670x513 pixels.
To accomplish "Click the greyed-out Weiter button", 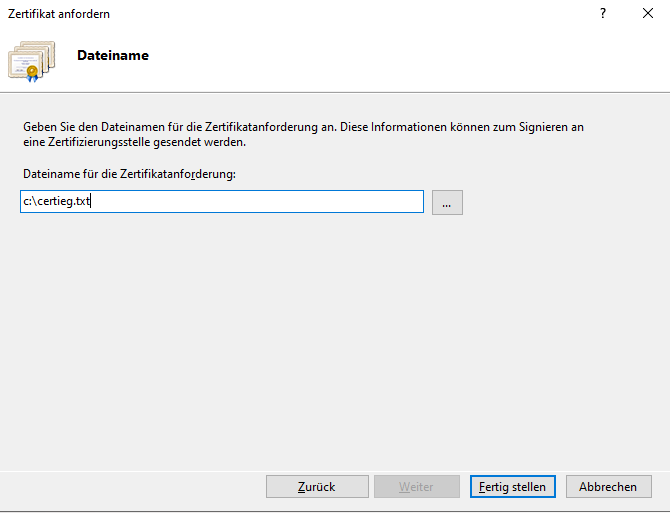I will 416,487.
